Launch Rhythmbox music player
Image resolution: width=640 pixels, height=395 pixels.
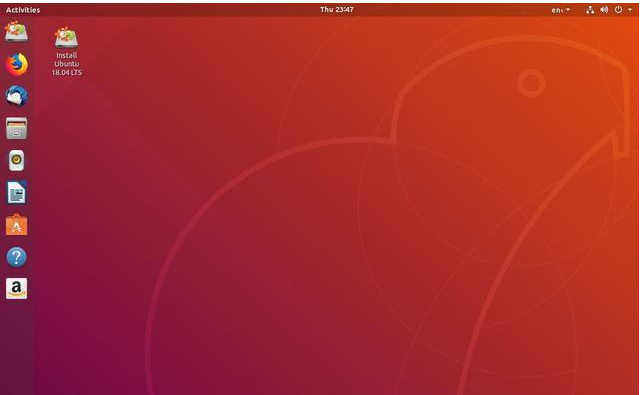point(17,160)
